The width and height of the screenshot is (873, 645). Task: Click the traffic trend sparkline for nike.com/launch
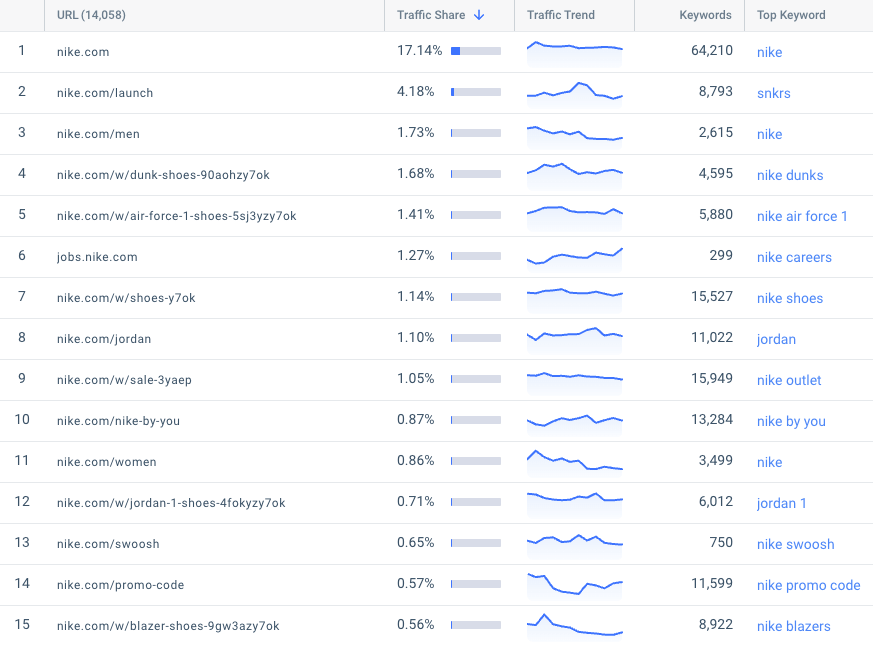[575, 93]
